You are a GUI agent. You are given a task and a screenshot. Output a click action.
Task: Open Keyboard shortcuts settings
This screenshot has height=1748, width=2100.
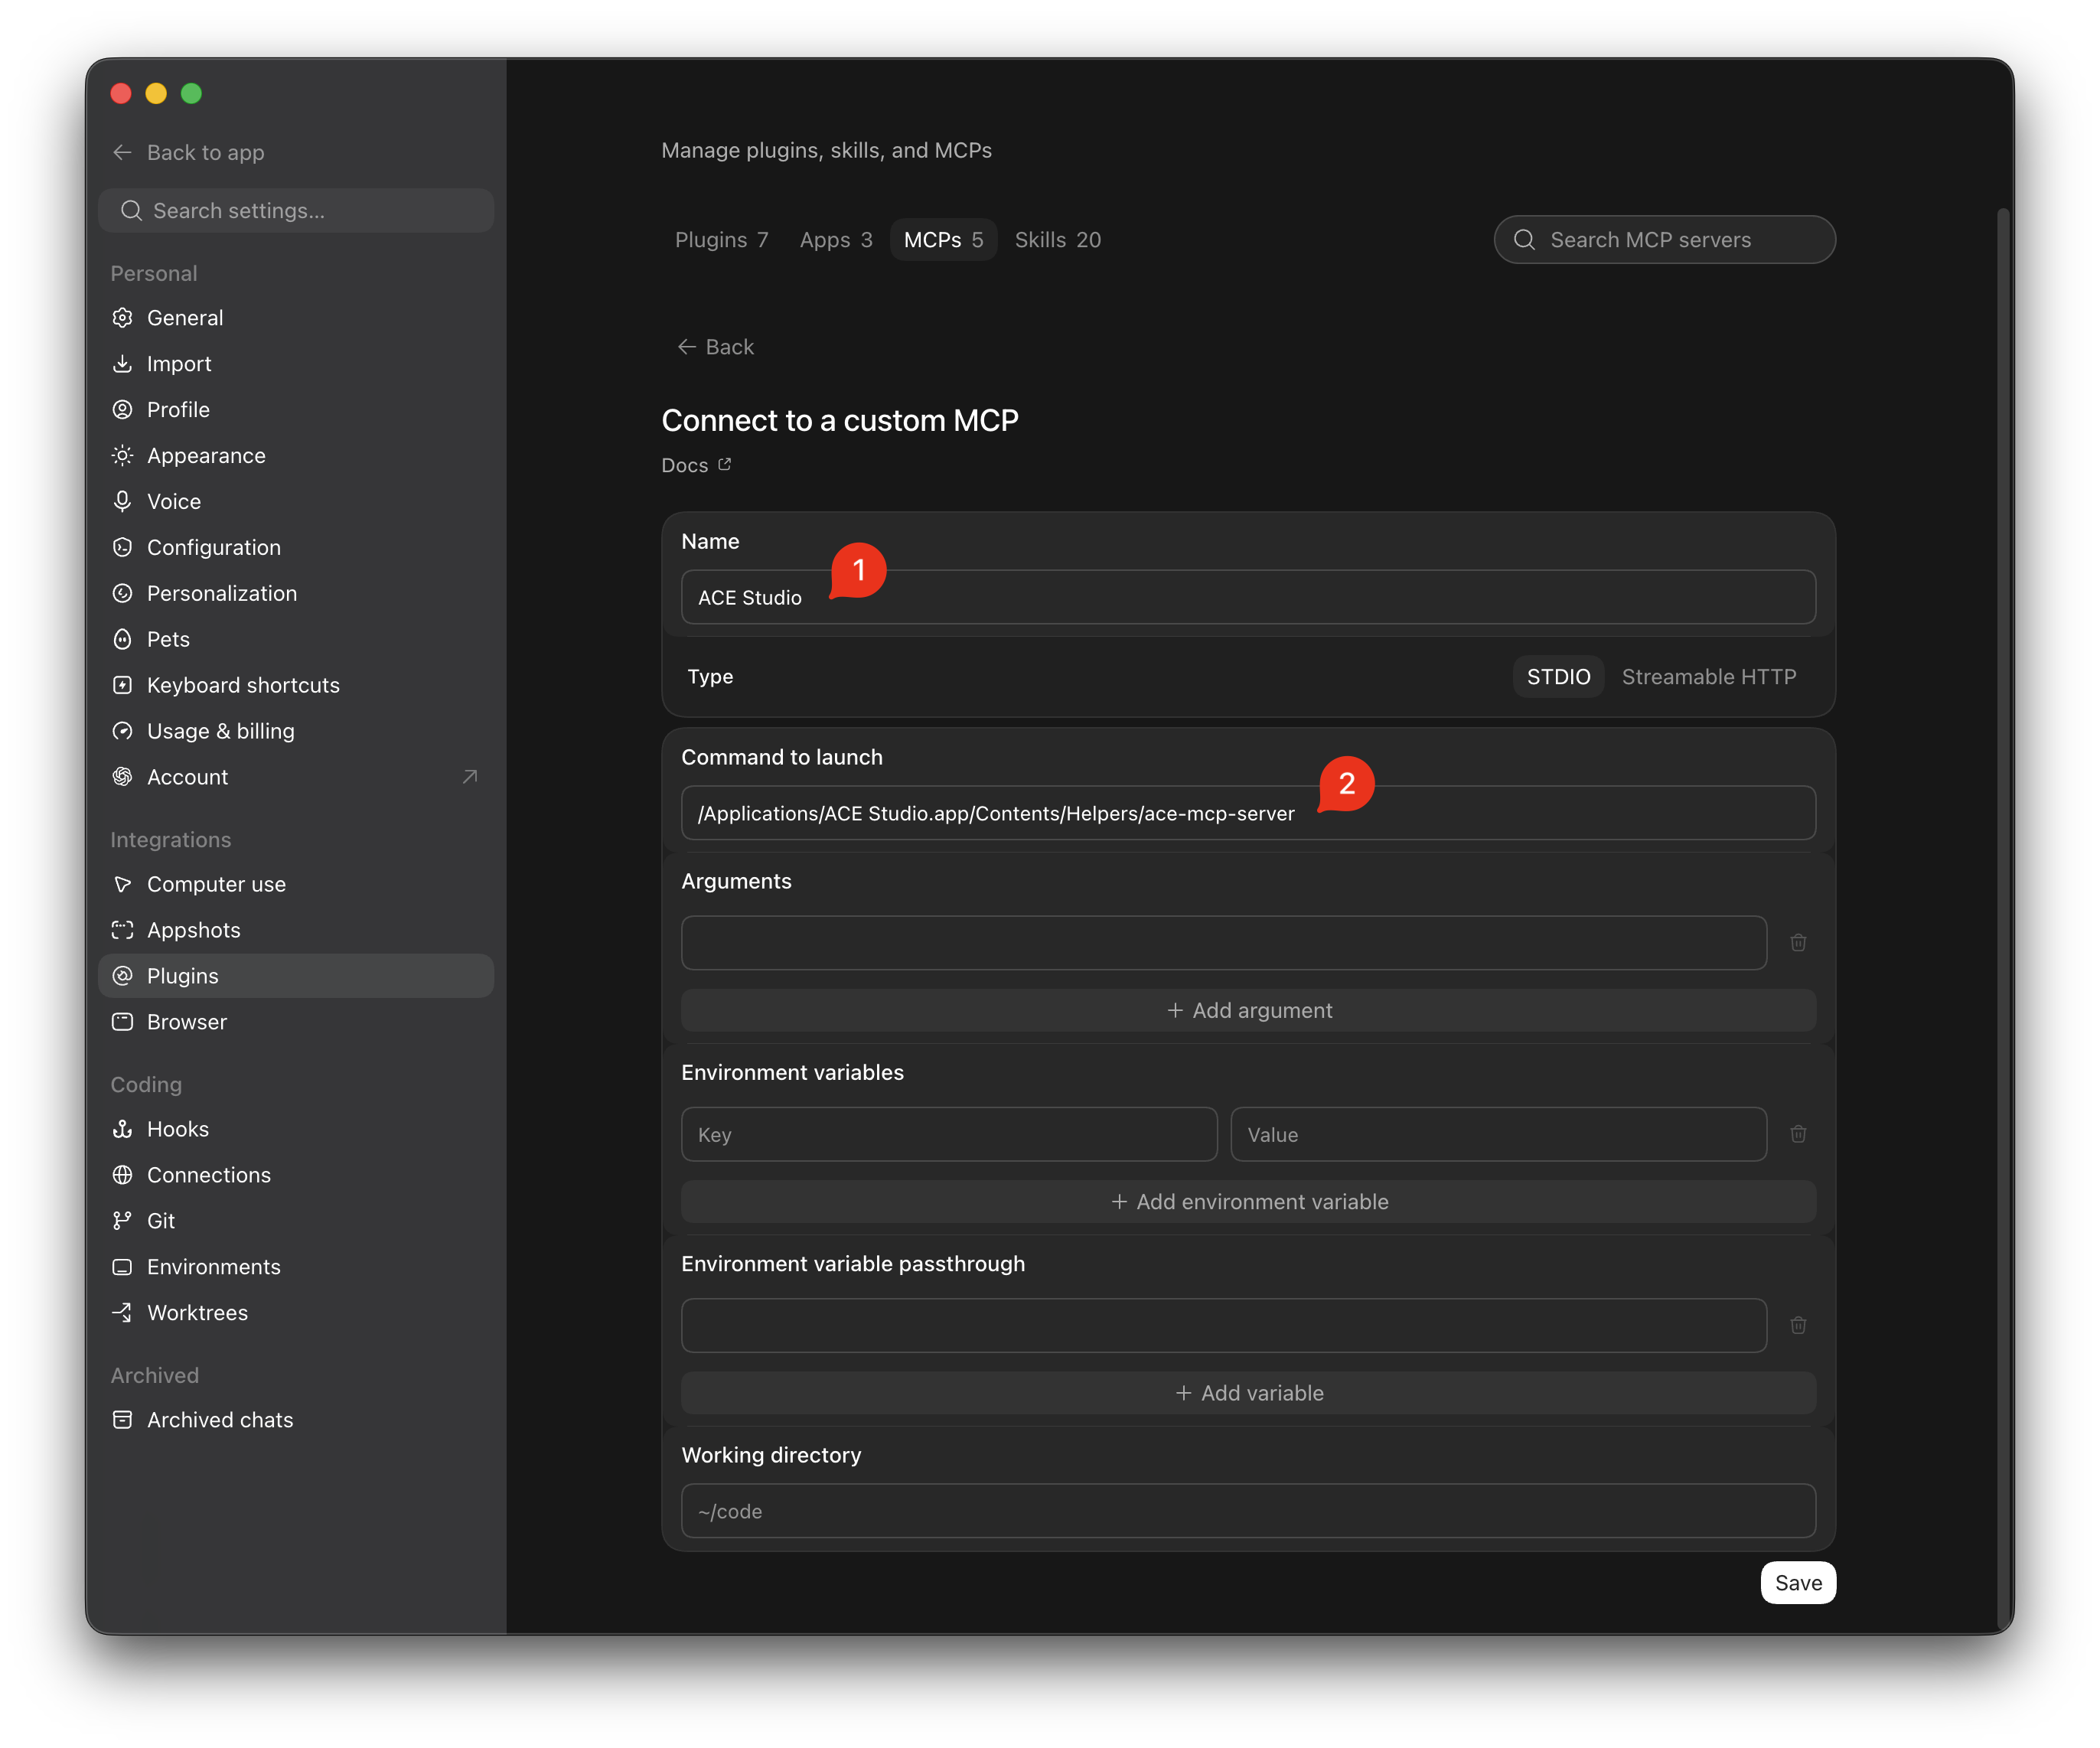pos(296,686)
